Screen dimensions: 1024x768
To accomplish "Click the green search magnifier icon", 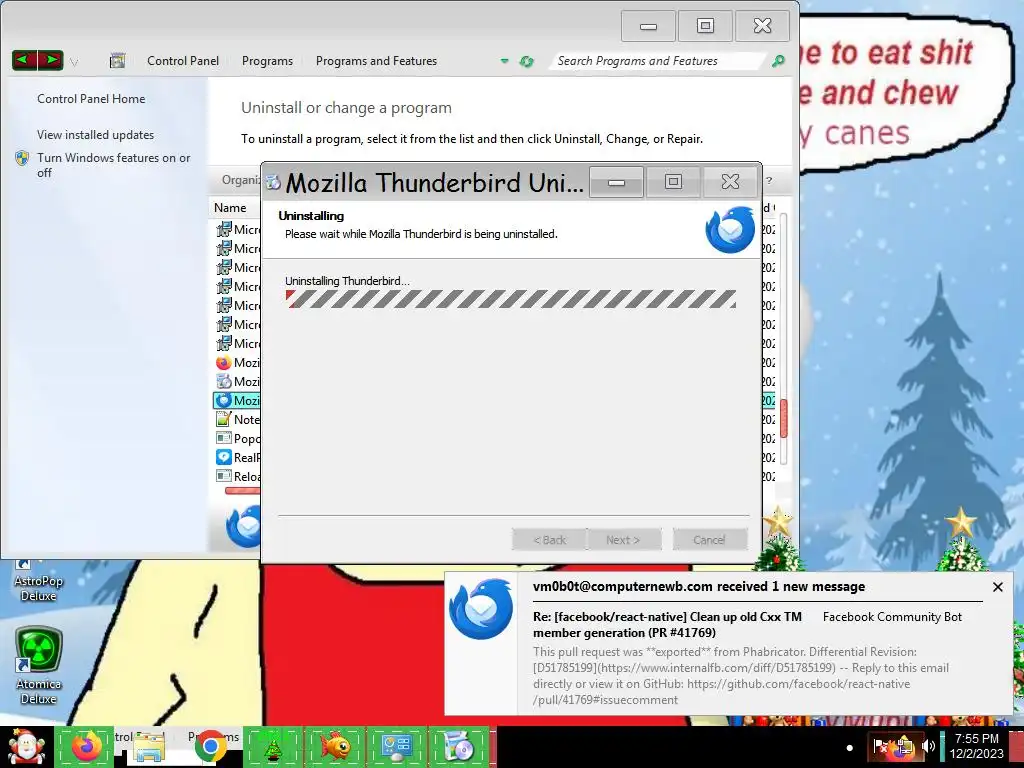I will coord(778,61).
